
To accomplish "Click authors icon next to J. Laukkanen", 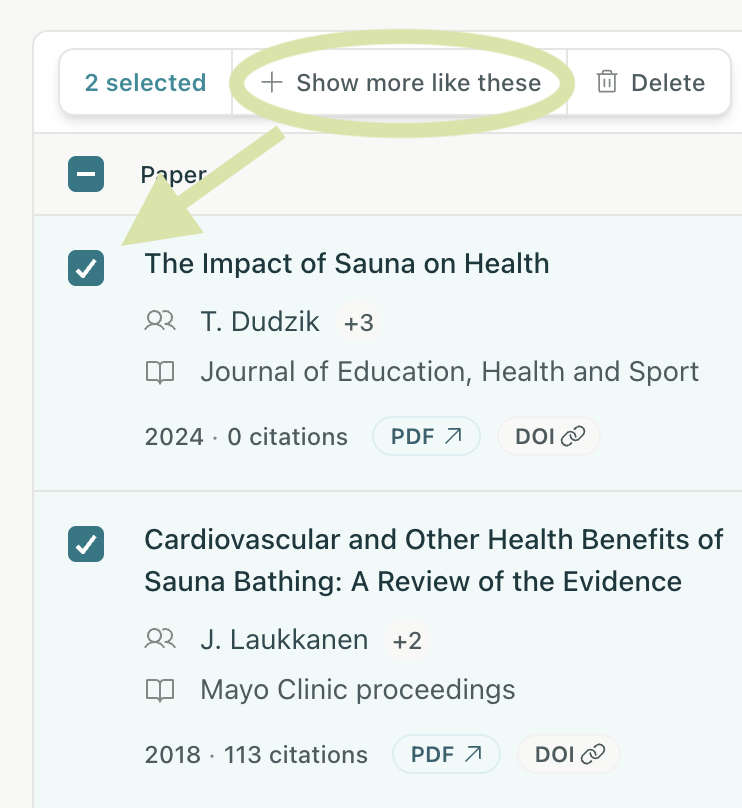I will (160, 639).
